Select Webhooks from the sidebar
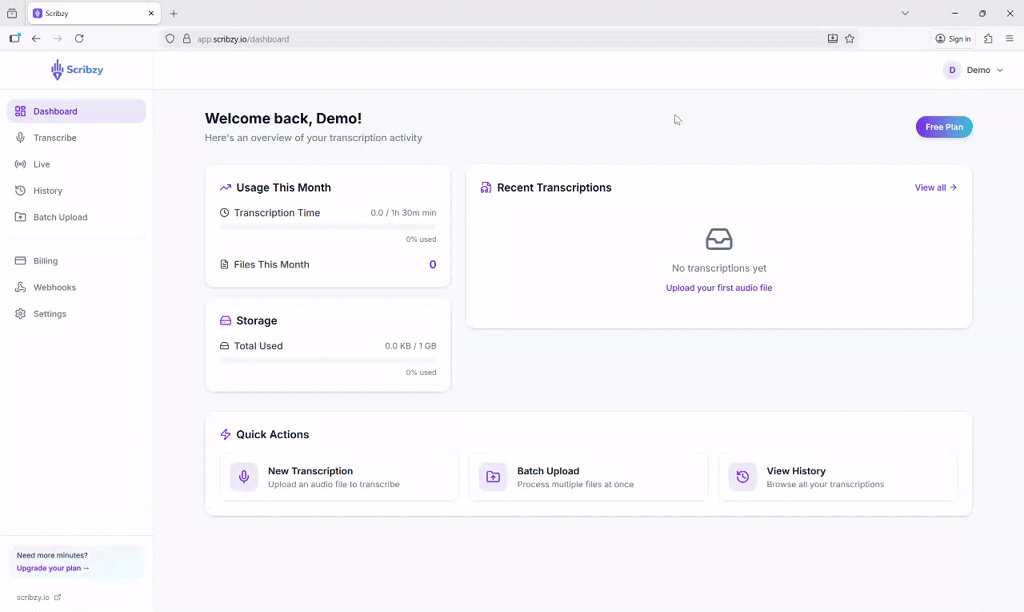 point(54,287)
